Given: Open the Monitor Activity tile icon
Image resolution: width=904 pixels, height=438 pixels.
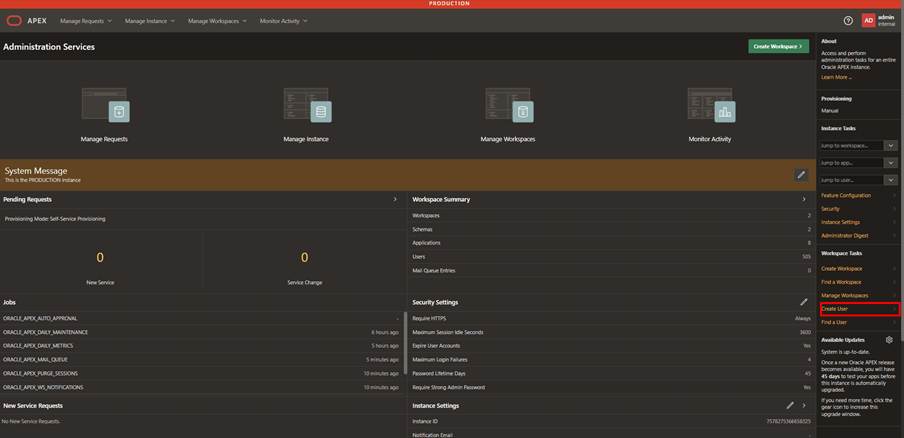Looking at the screenshot, I should [711, 105].
